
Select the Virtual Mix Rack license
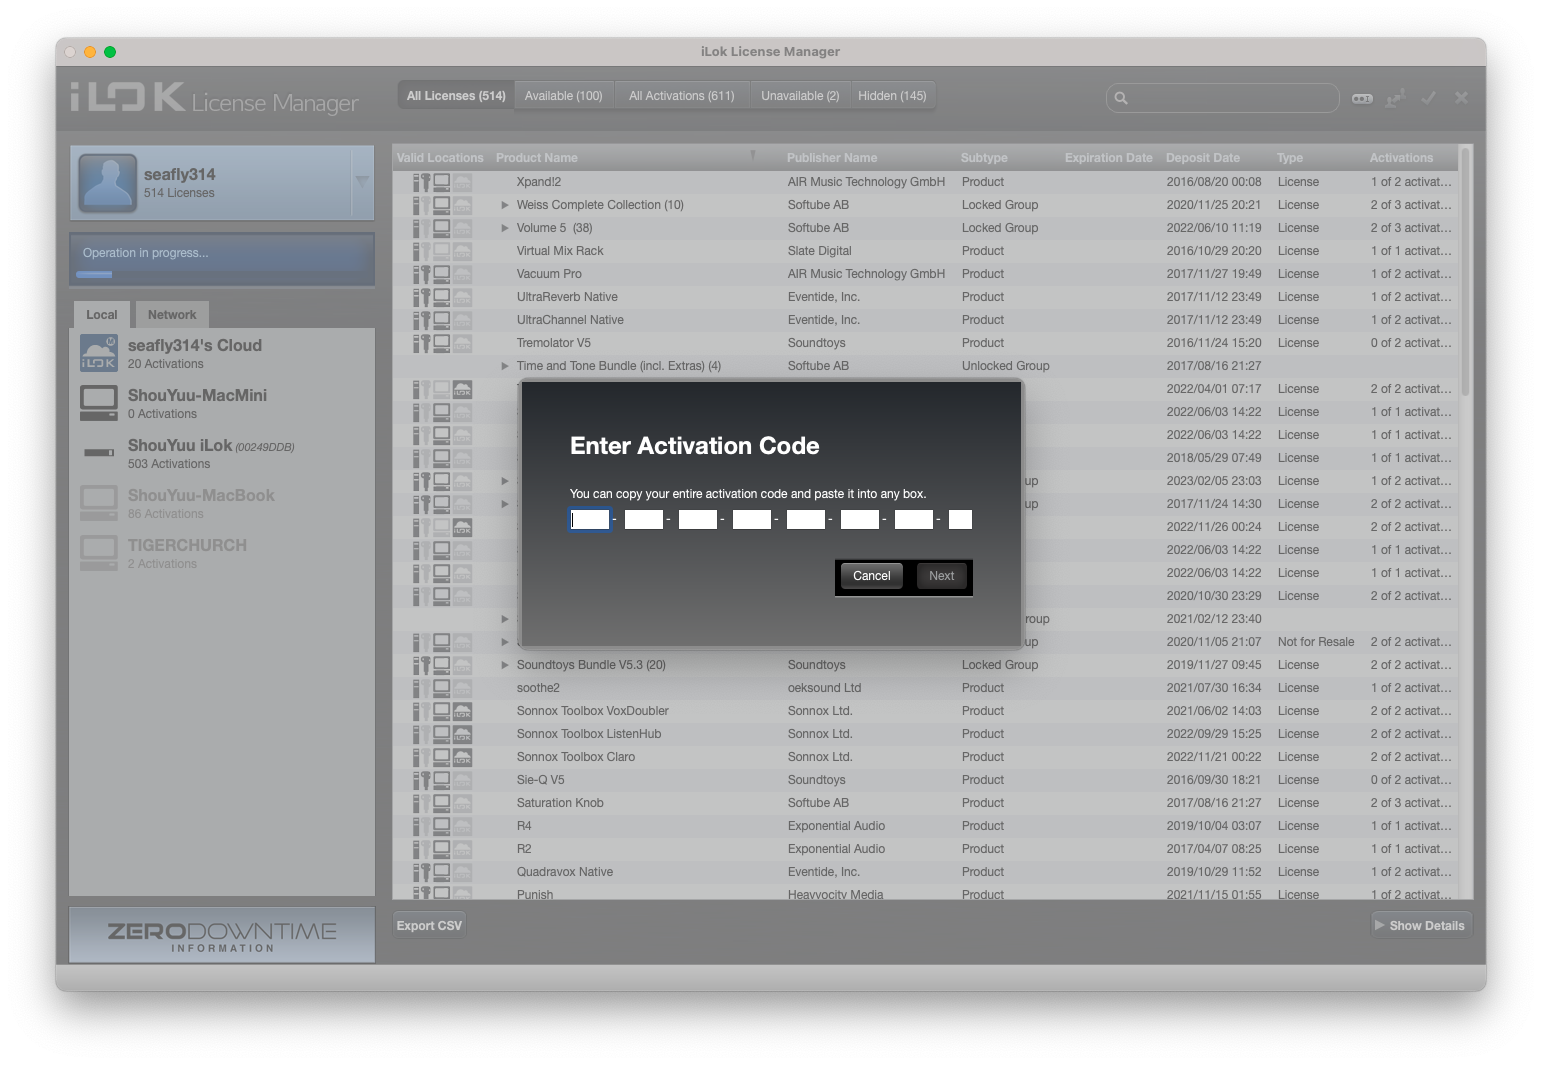coord(925,251)
